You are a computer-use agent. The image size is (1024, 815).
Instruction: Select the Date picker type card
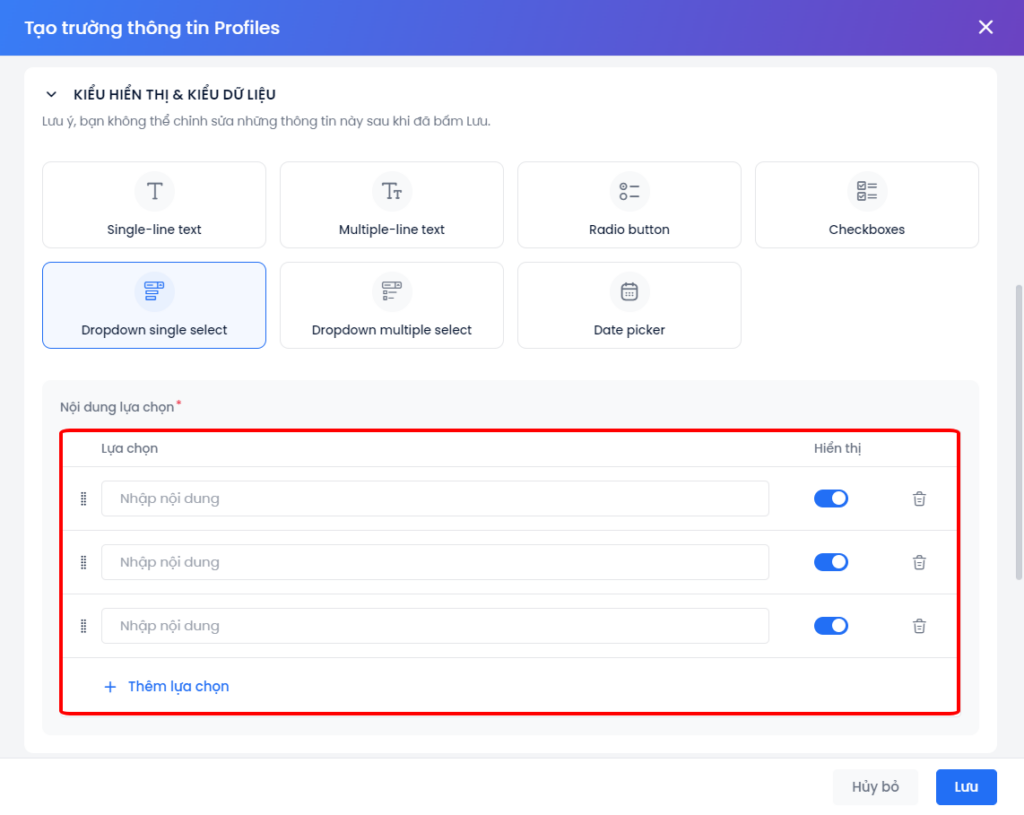(629, 306)
